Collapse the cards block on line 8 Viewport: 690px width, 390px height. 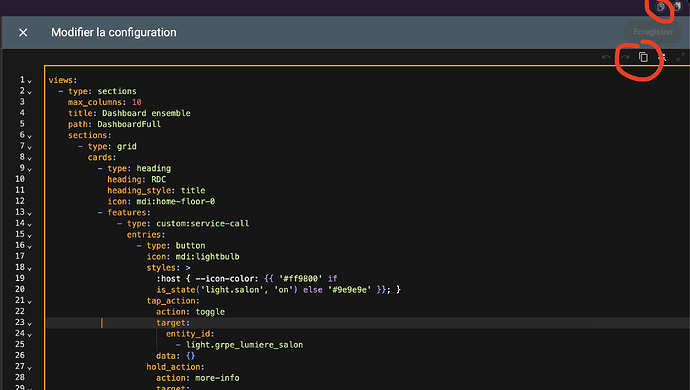29,158
